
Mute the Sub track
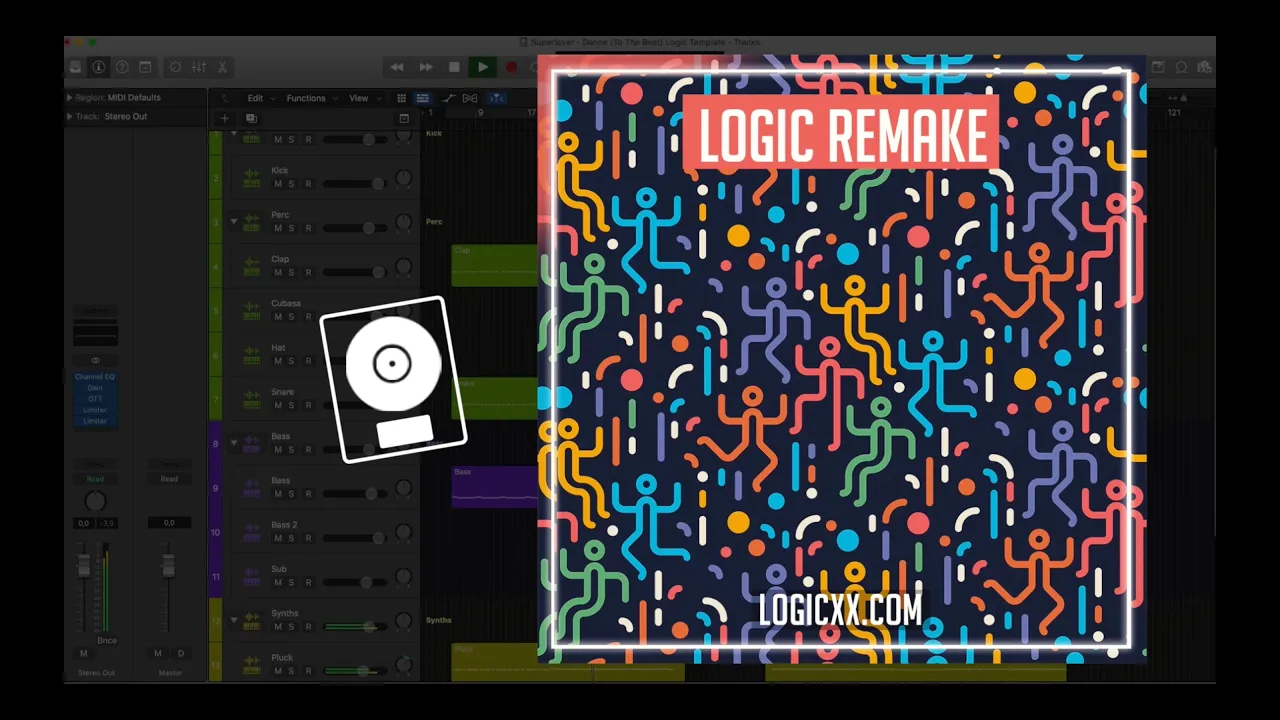(278, 582)
